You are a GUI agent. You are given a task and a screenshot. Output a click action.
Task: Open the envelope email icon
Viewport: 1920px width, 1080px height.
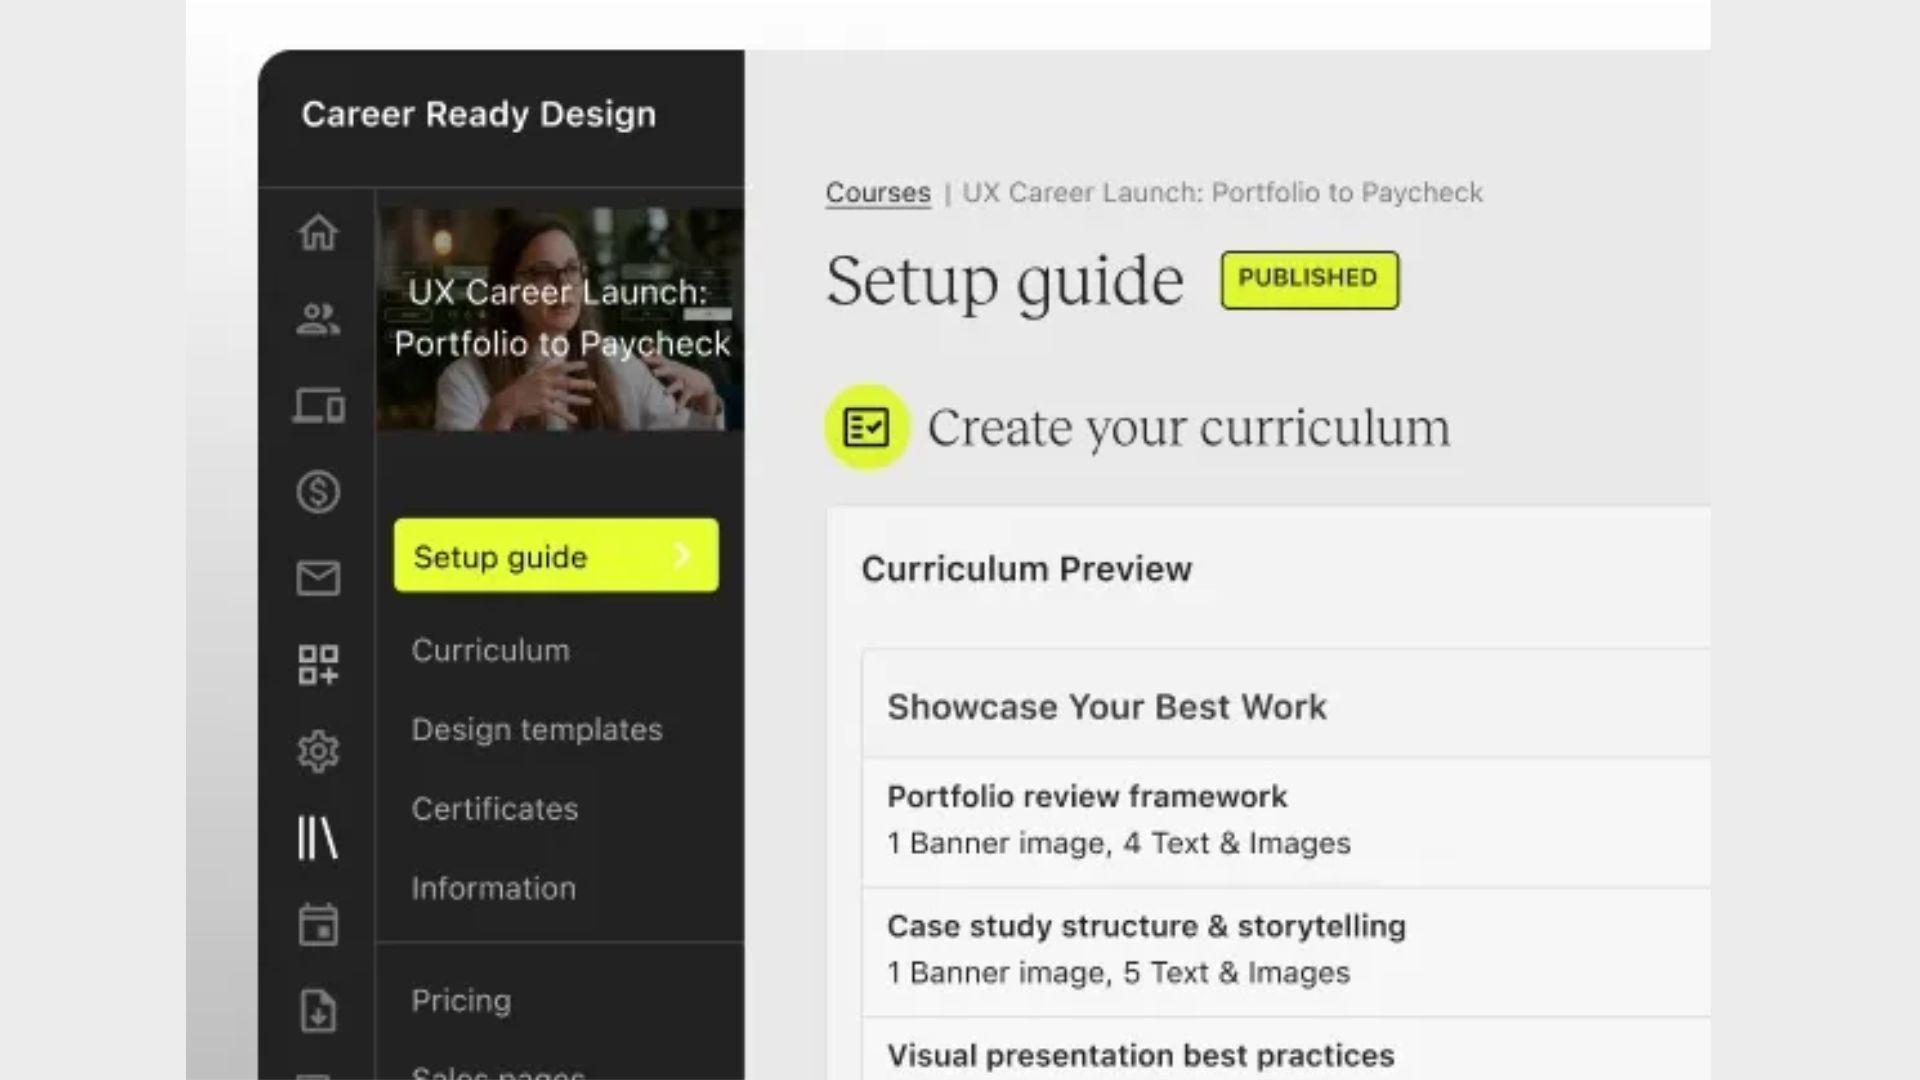pyautogui.click(x=318, y=578)
